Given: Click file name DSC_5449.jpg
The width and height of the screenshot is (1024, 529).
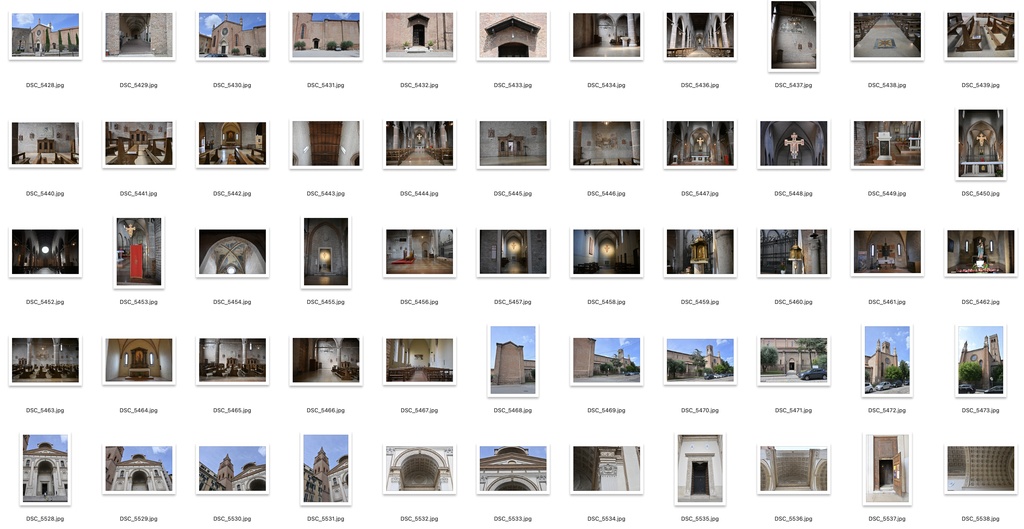Looking at the screenshot, I should pos(887,194).
